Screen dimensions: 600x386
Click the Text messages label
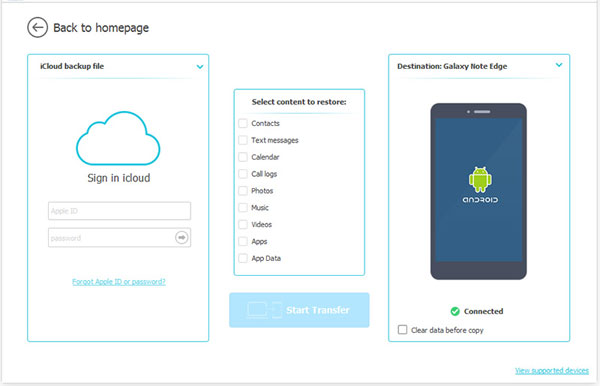(275, 140)
